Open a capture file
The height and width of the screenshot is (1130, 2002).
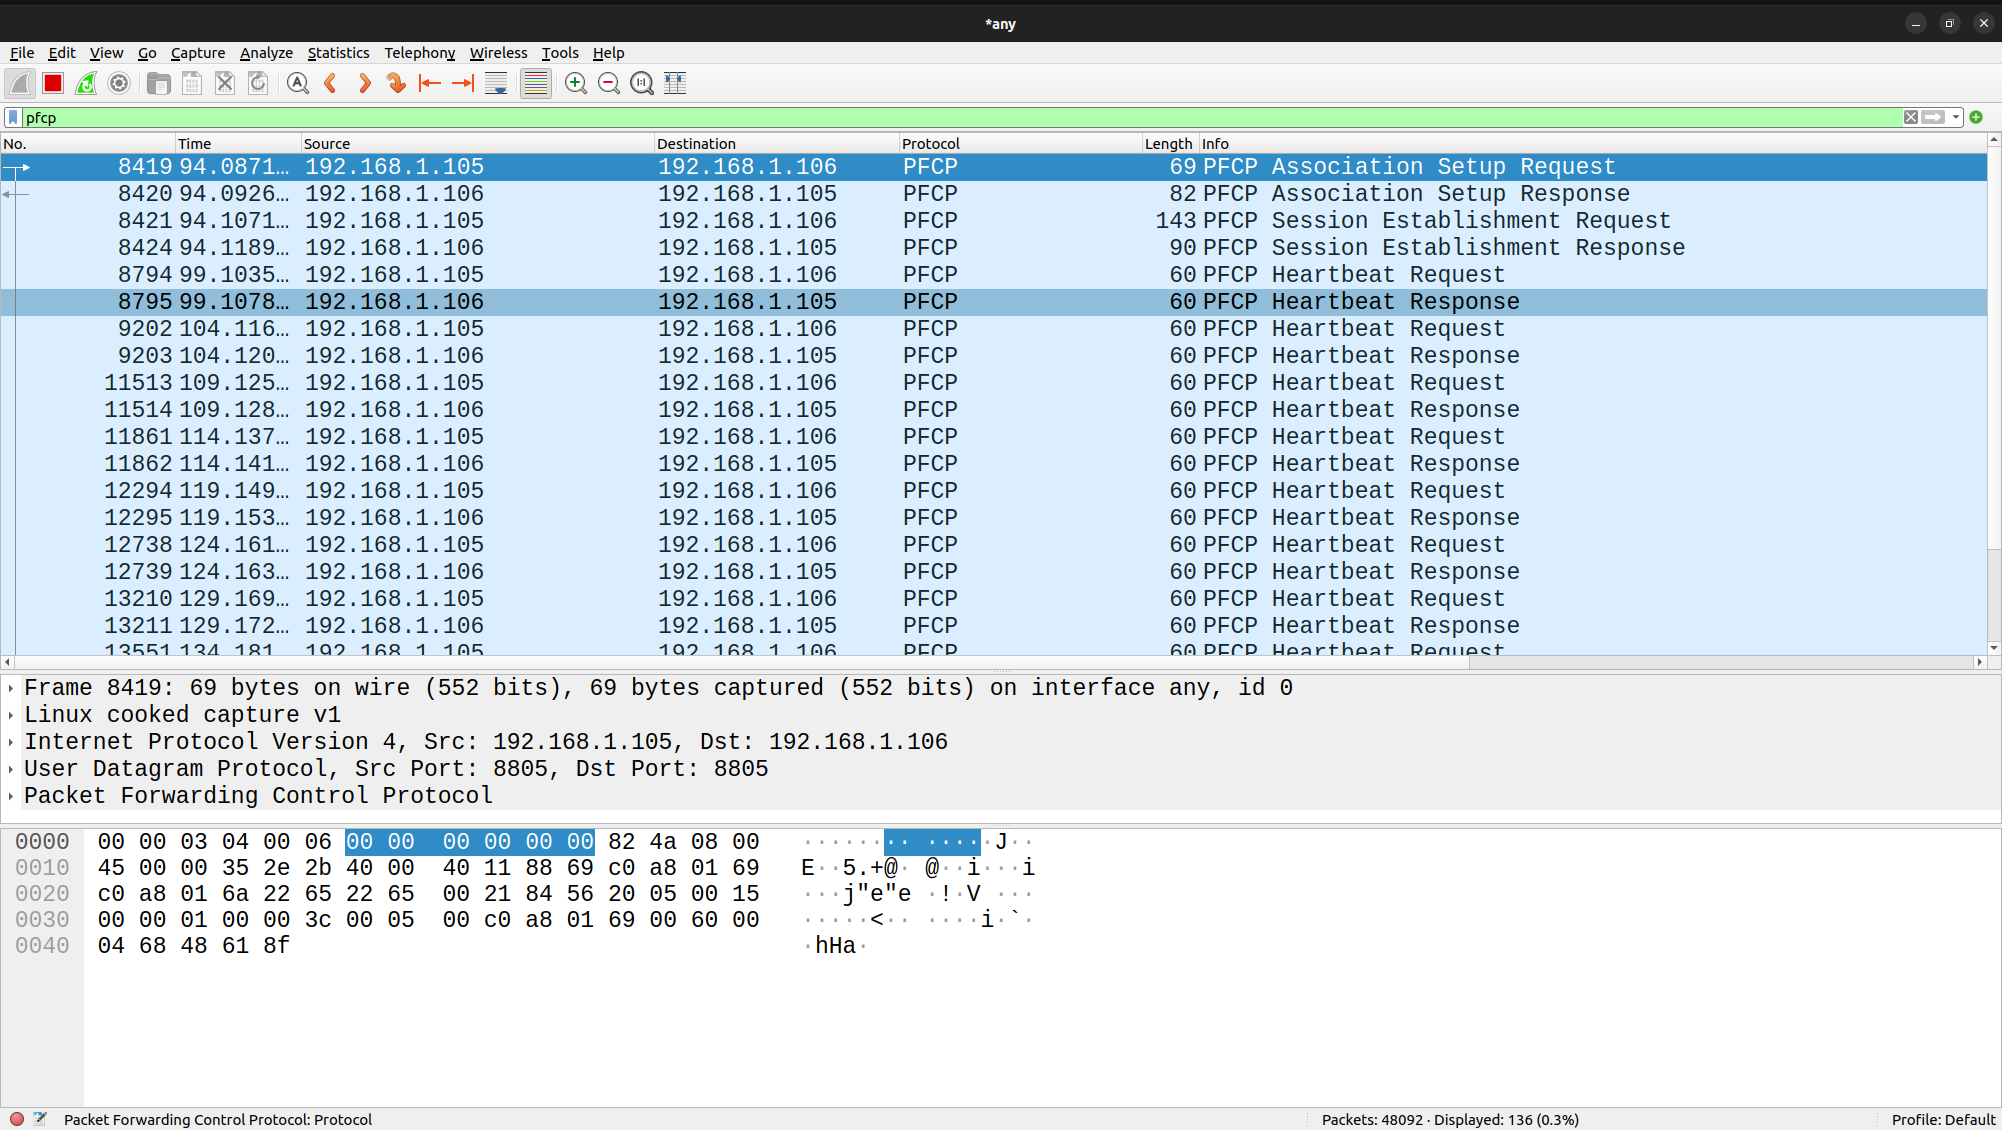point(158,84)
